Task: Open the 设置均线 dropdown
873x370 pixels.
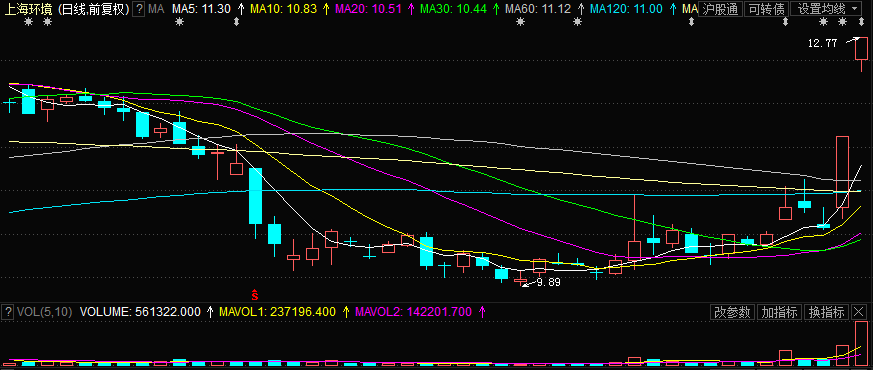Action: [x=827, y=8]
